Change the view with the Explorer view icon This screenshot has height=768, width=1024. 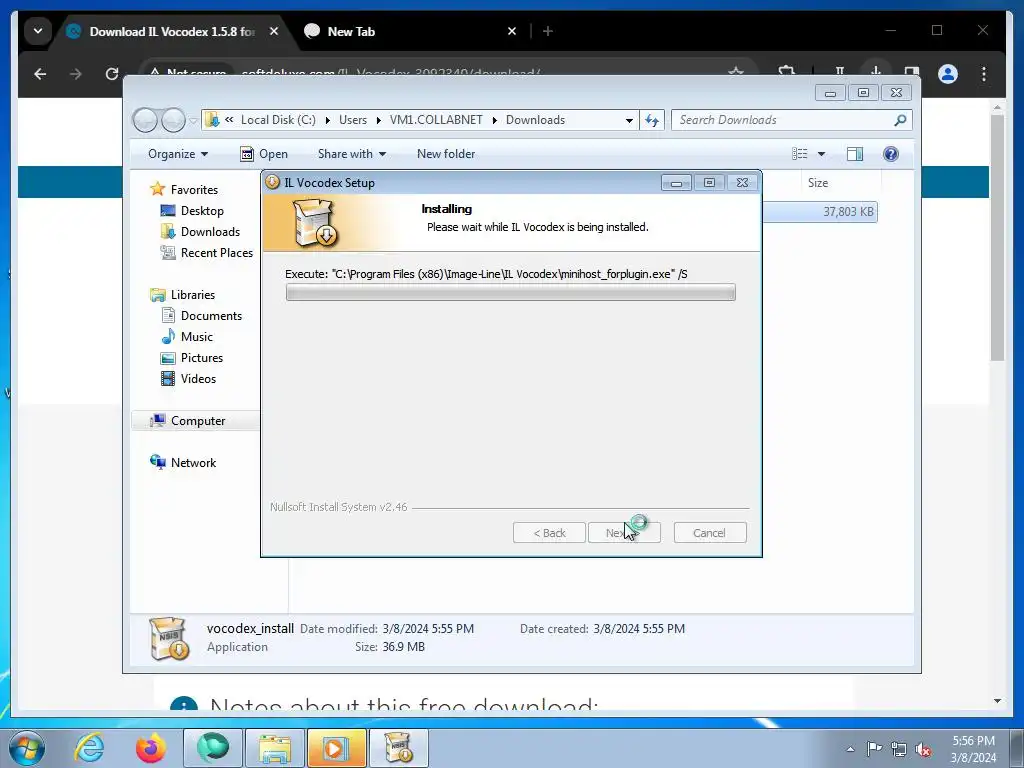point(799,153)
